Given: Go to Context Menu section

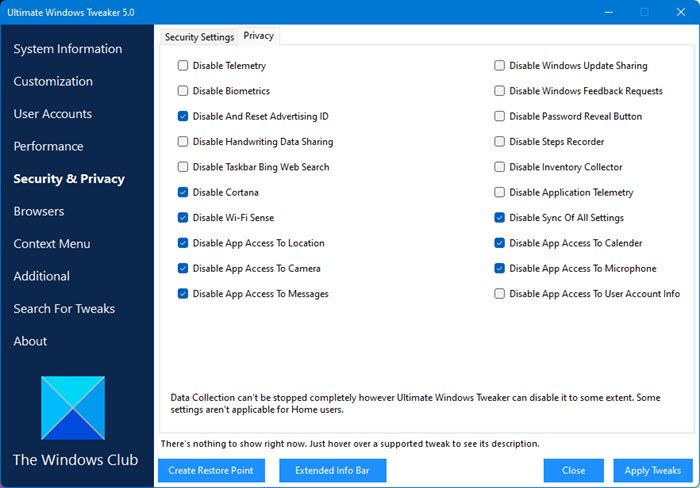Looking at the screenshot, I should (x=52, y=244).
